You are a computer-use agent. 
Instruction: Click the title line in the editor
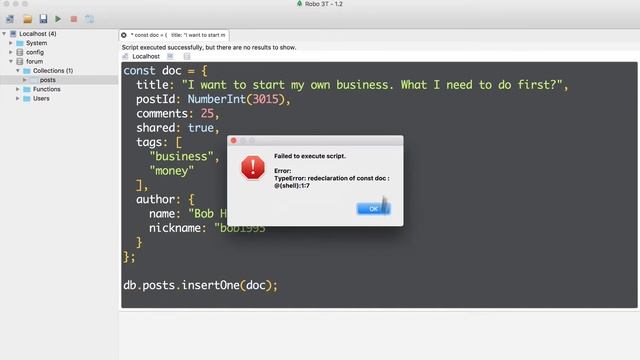pyautogui.click(x=352, y=85)
